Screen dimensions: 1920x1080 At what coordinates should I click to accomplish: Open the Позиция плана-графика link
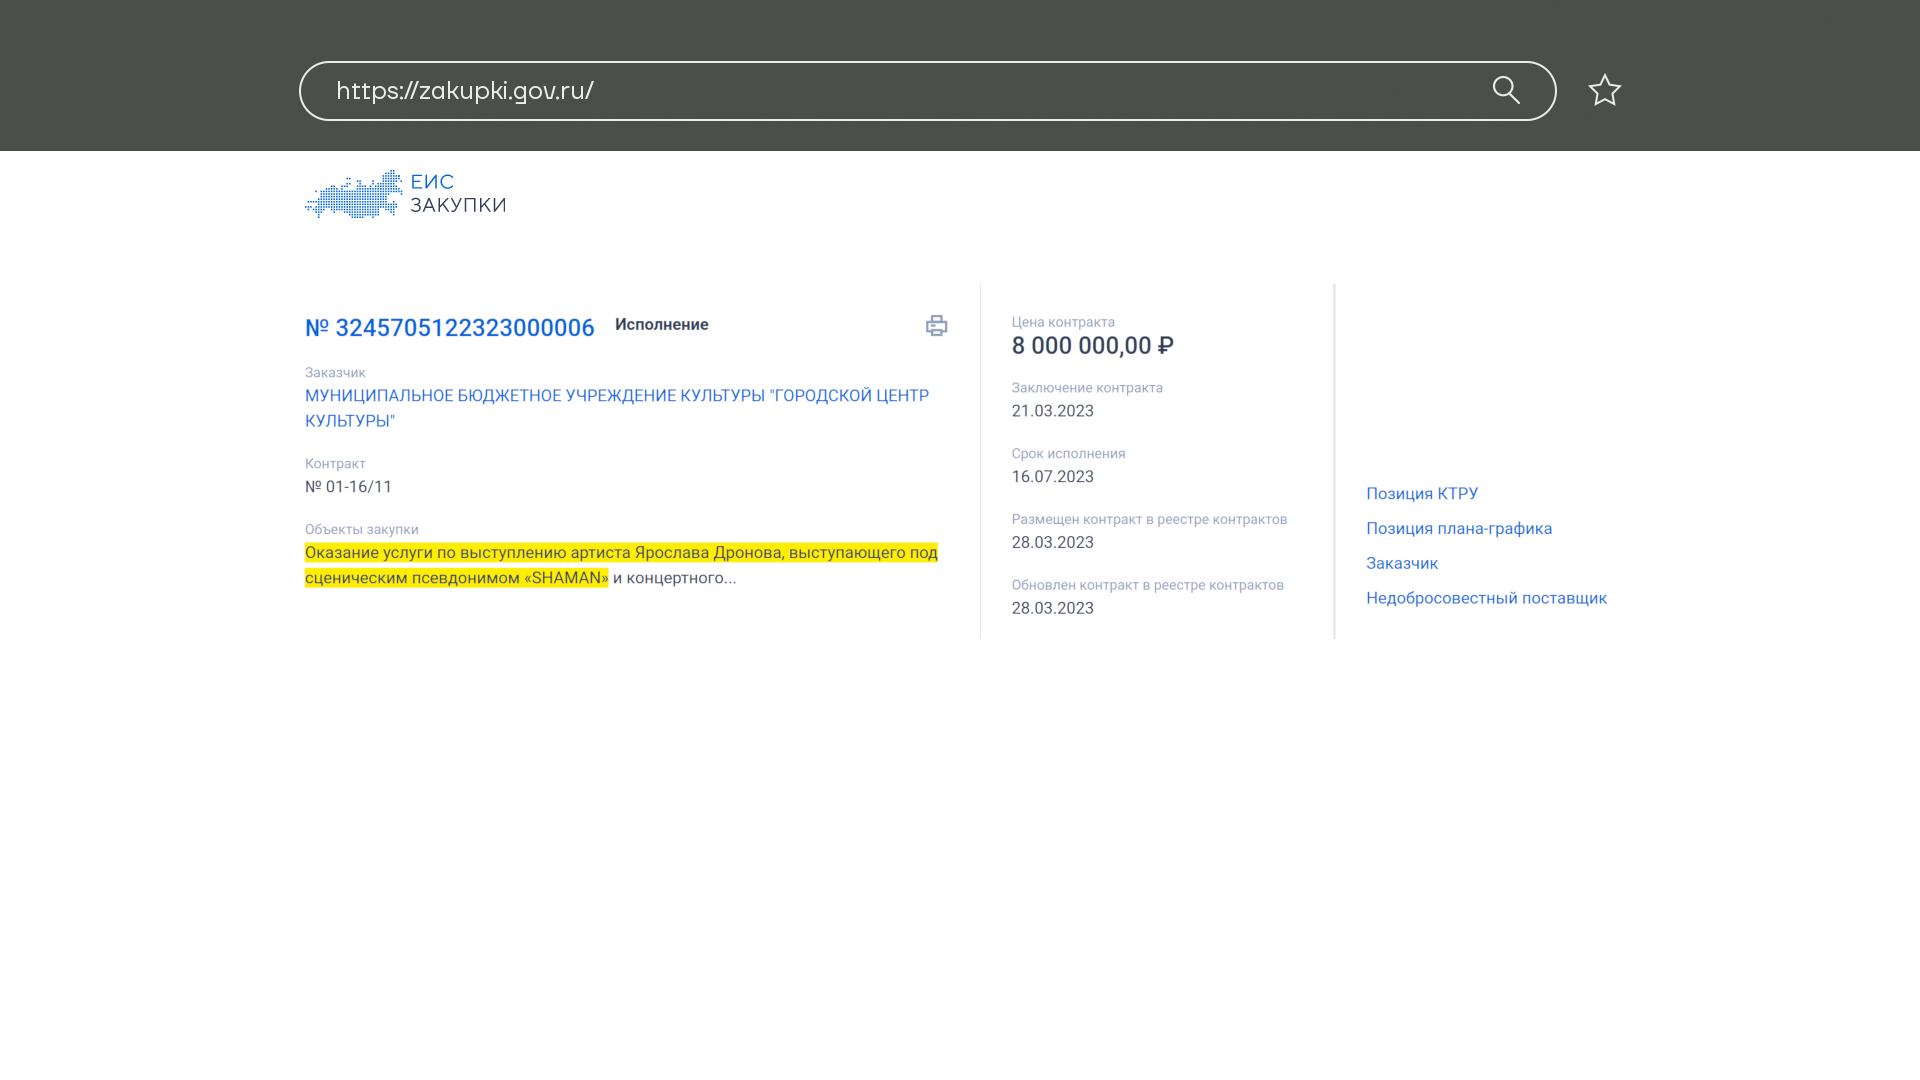(x=1458, y=529)
